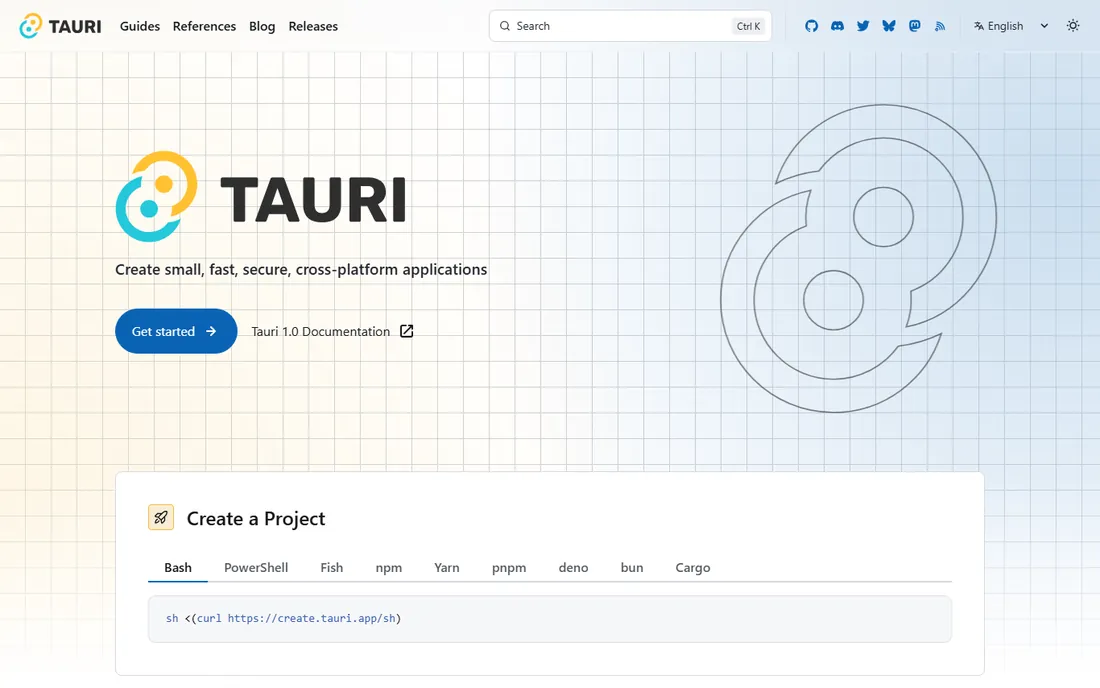
Task: Click the language translate icon
Action: coord(979,26)
